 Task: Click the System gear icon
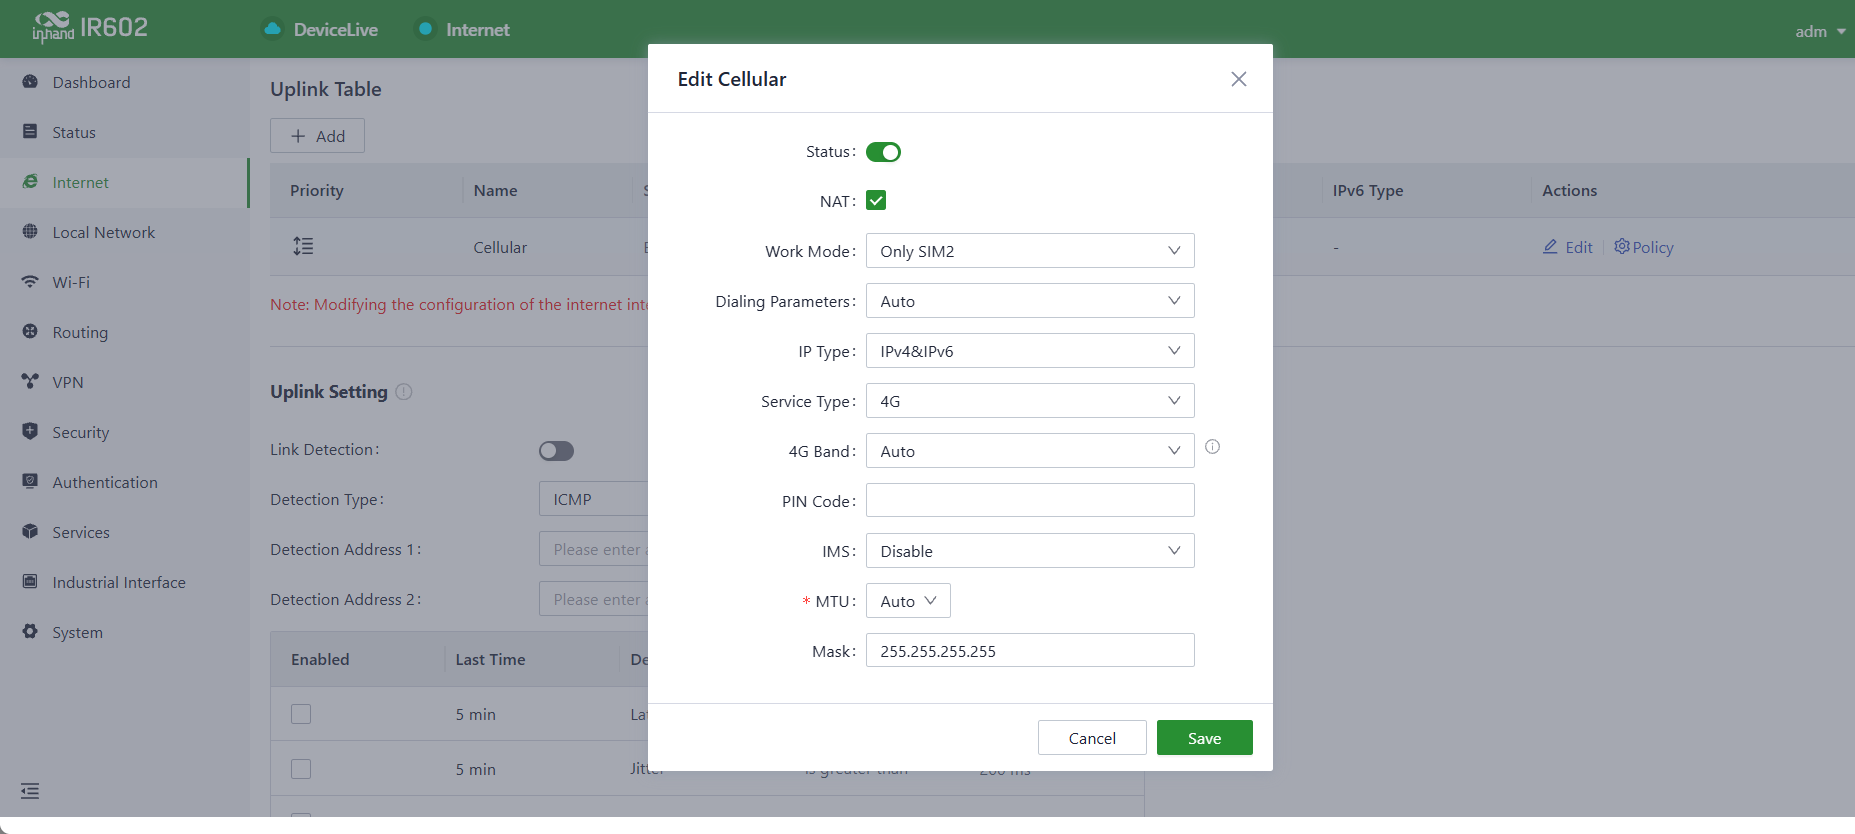tap(30, 632)
